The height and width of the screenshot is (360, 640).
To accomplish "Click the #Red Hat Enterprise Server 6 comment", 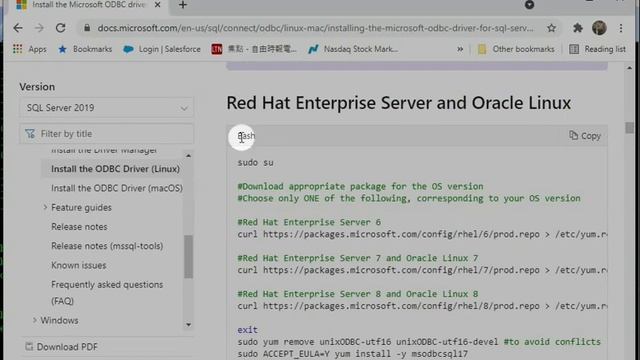I will (x=309, y=222).
